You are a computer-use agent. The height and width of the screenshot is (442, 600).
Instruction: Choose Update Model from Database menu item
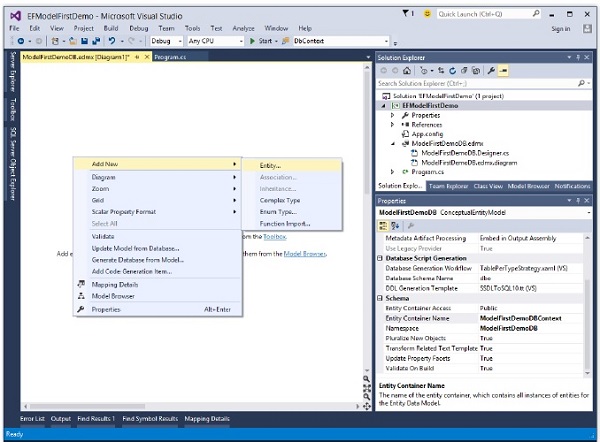(x=136, y=248)
